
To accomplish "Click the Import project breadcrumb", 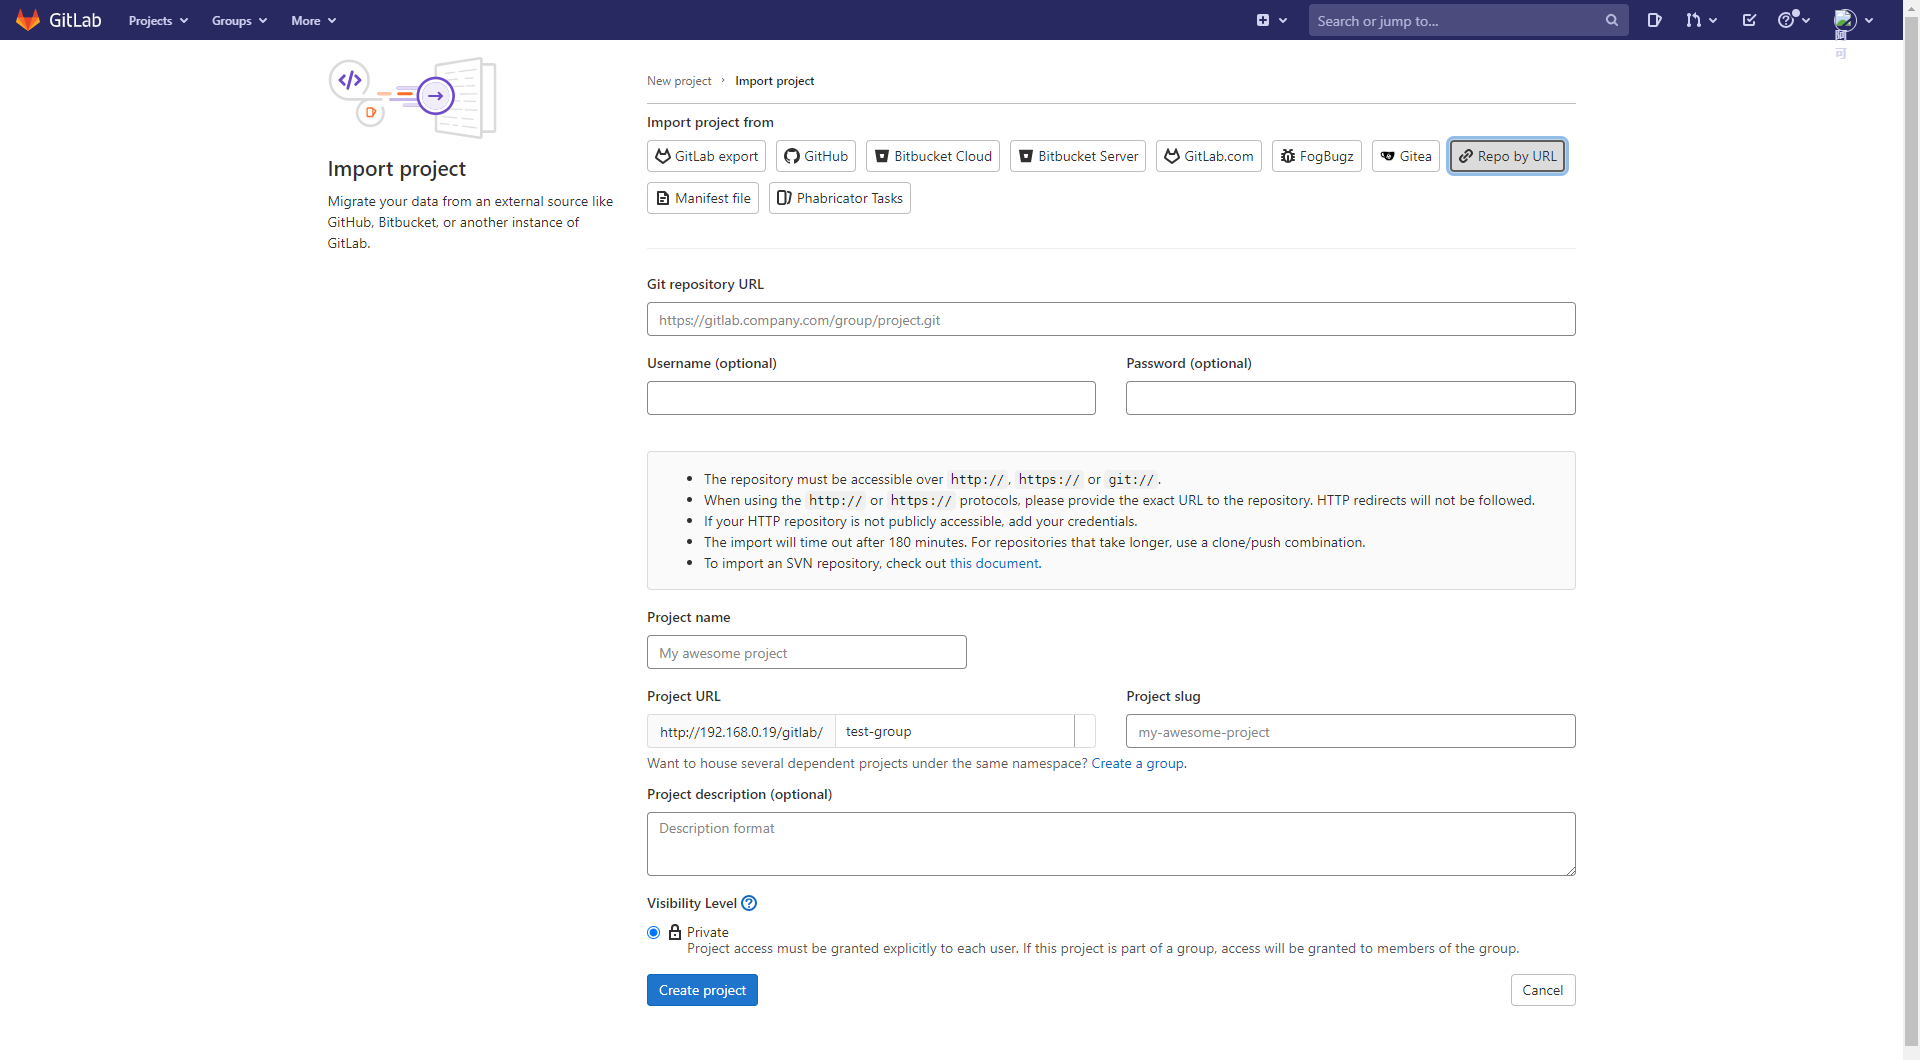I will tap(775, 81).
